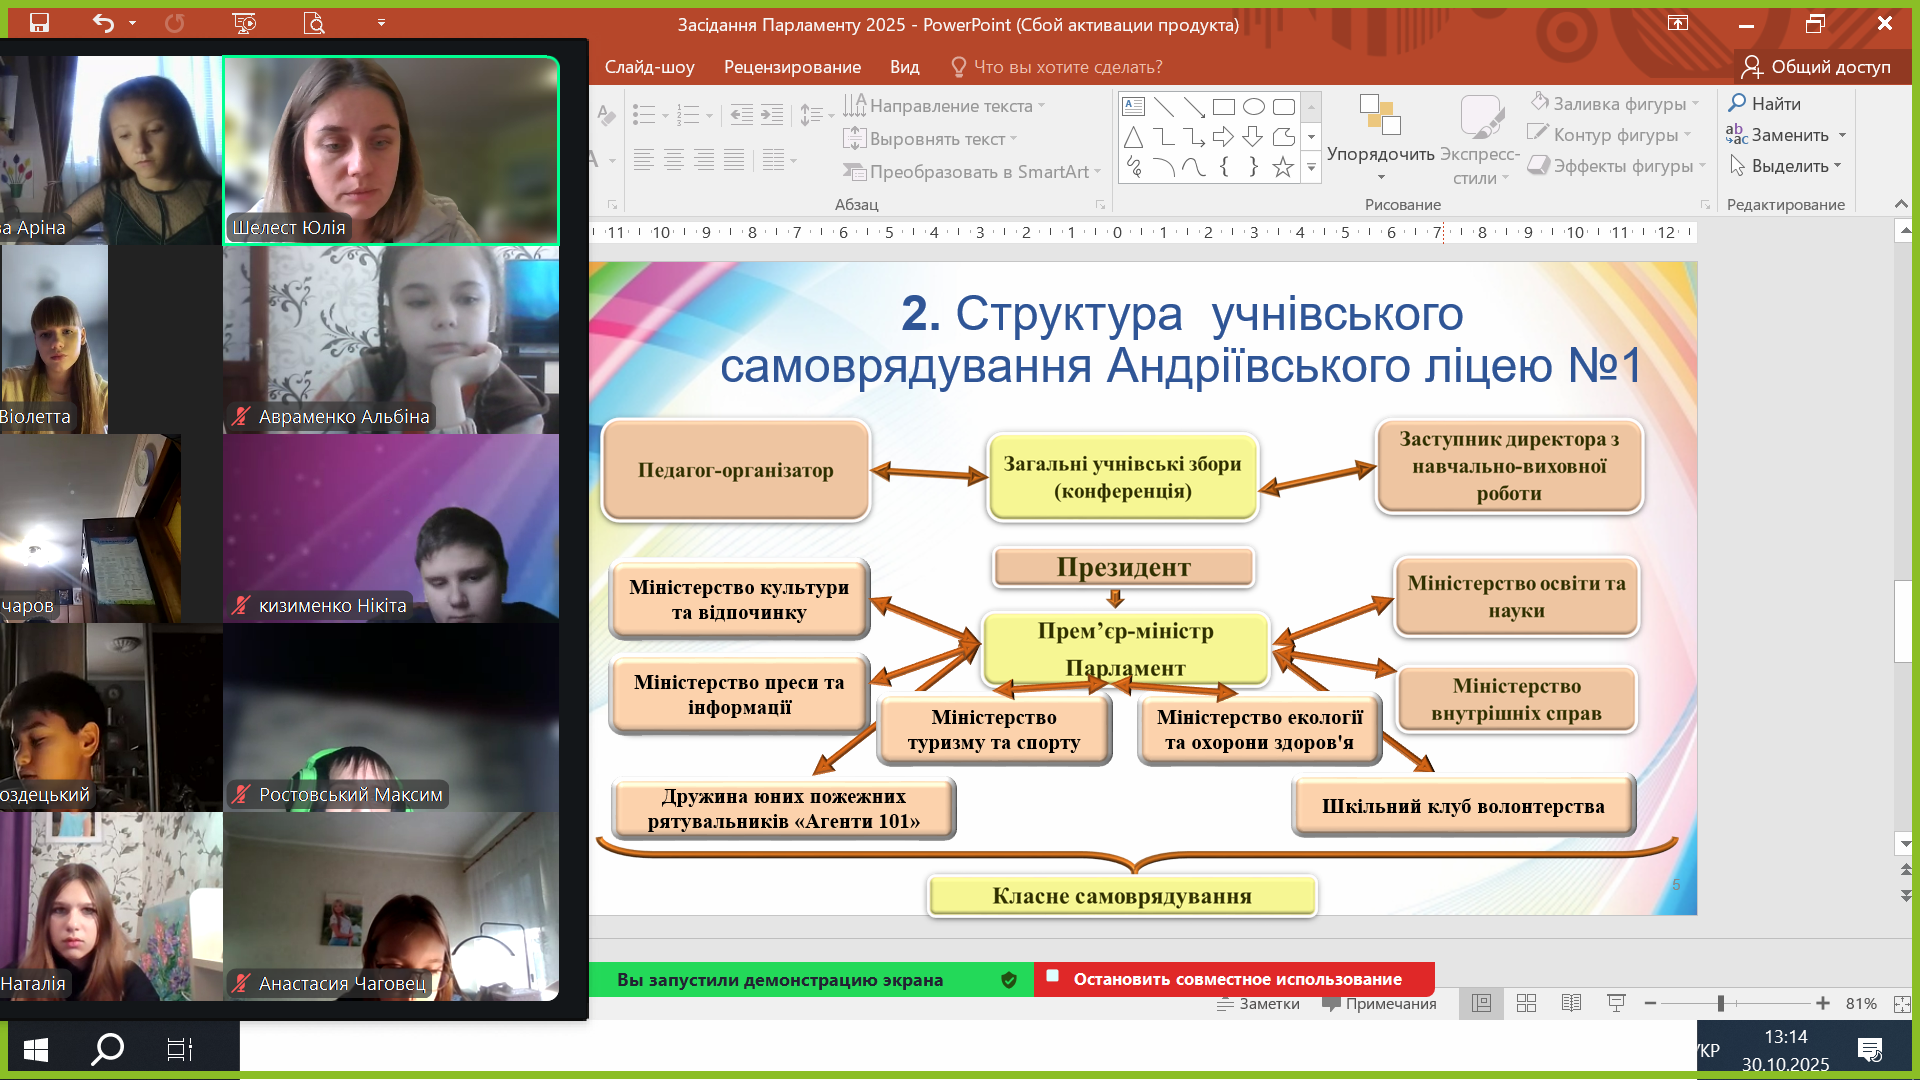Viewport: 1920px width, 1080px height.
Task: Click fit slide to window icon
Action: click(x=1901, y=1003)
